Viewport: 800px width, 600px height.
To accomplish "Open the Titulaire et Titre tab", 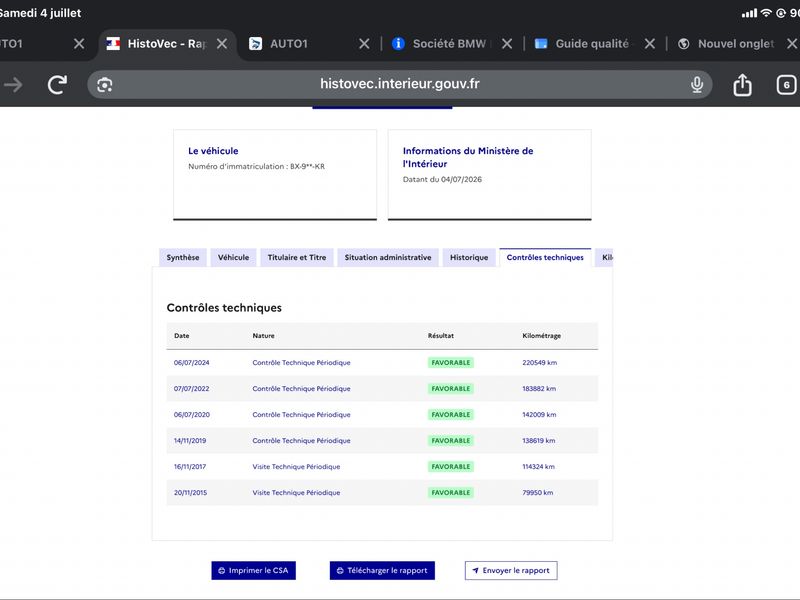I will click(x=297, y=258).
